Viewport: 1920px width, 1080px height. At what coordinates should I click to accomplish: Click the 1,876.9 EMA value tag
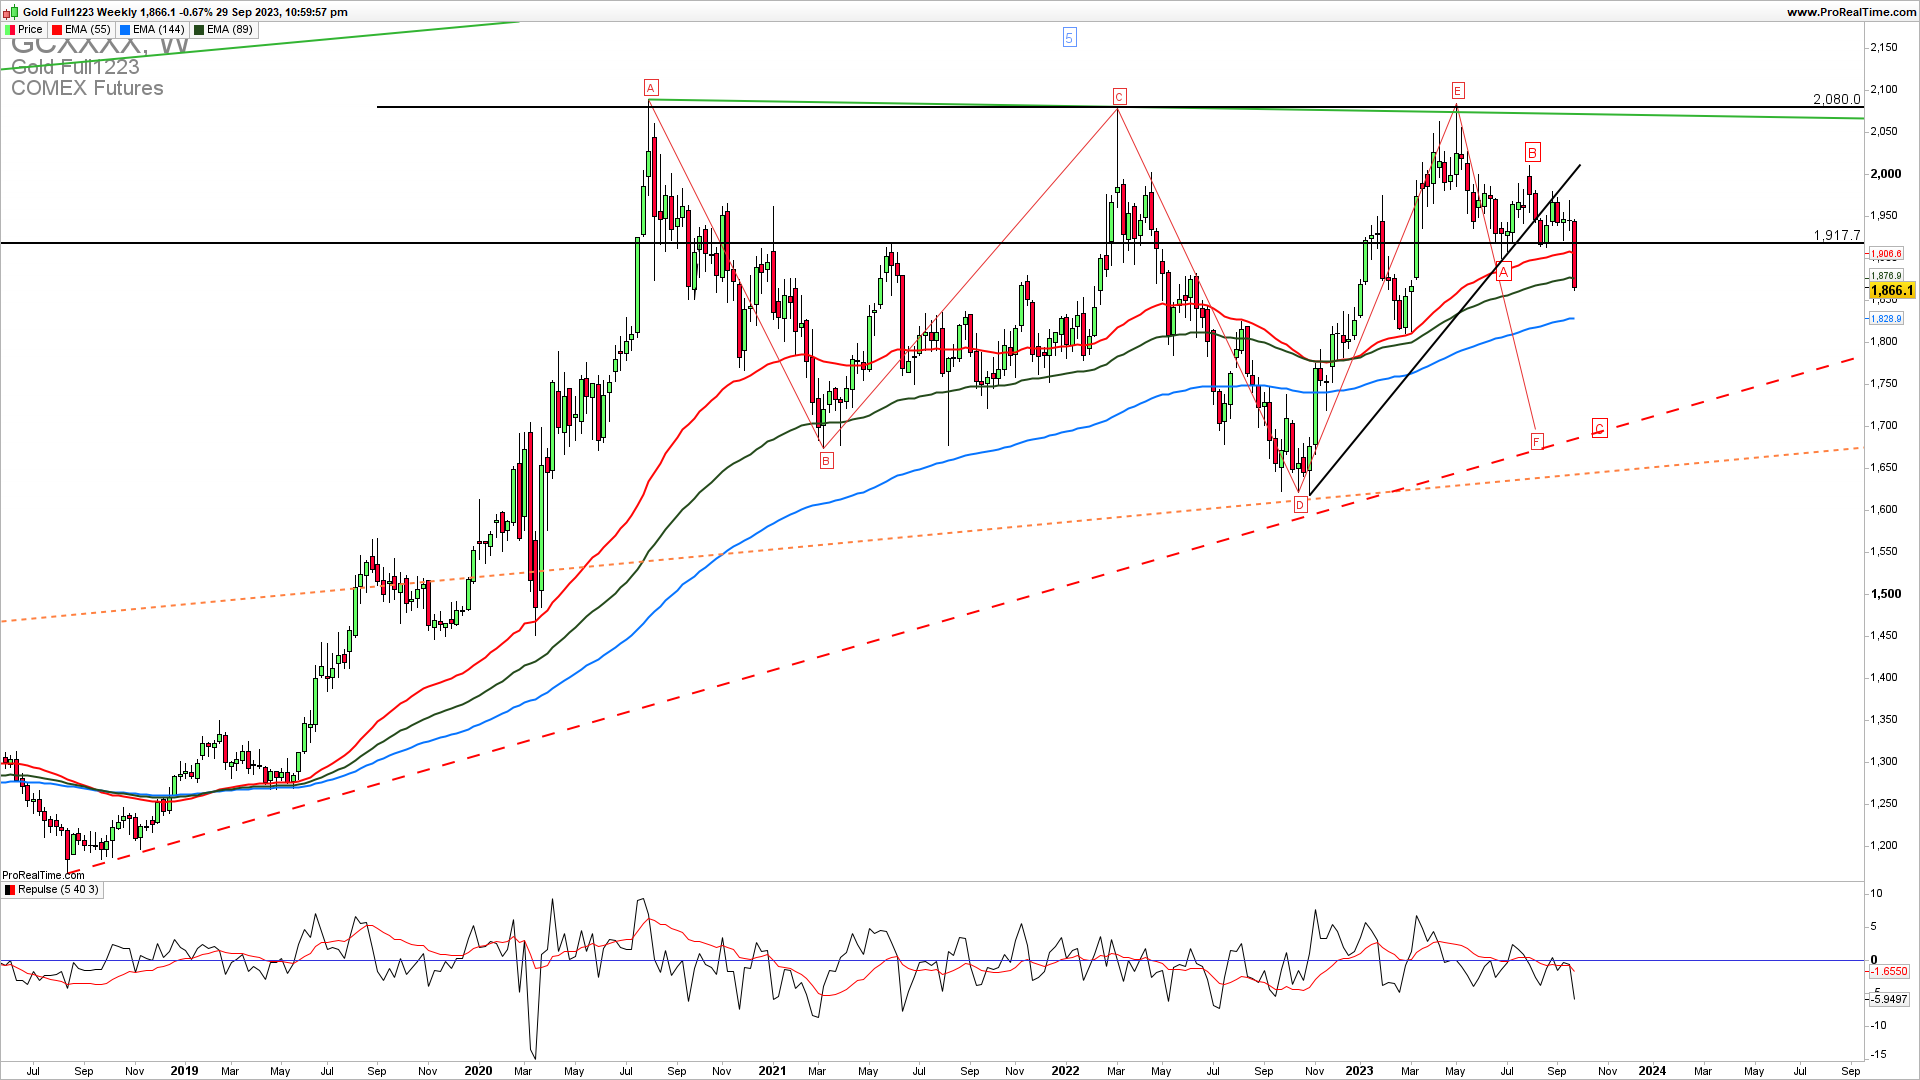(1886, 276)
